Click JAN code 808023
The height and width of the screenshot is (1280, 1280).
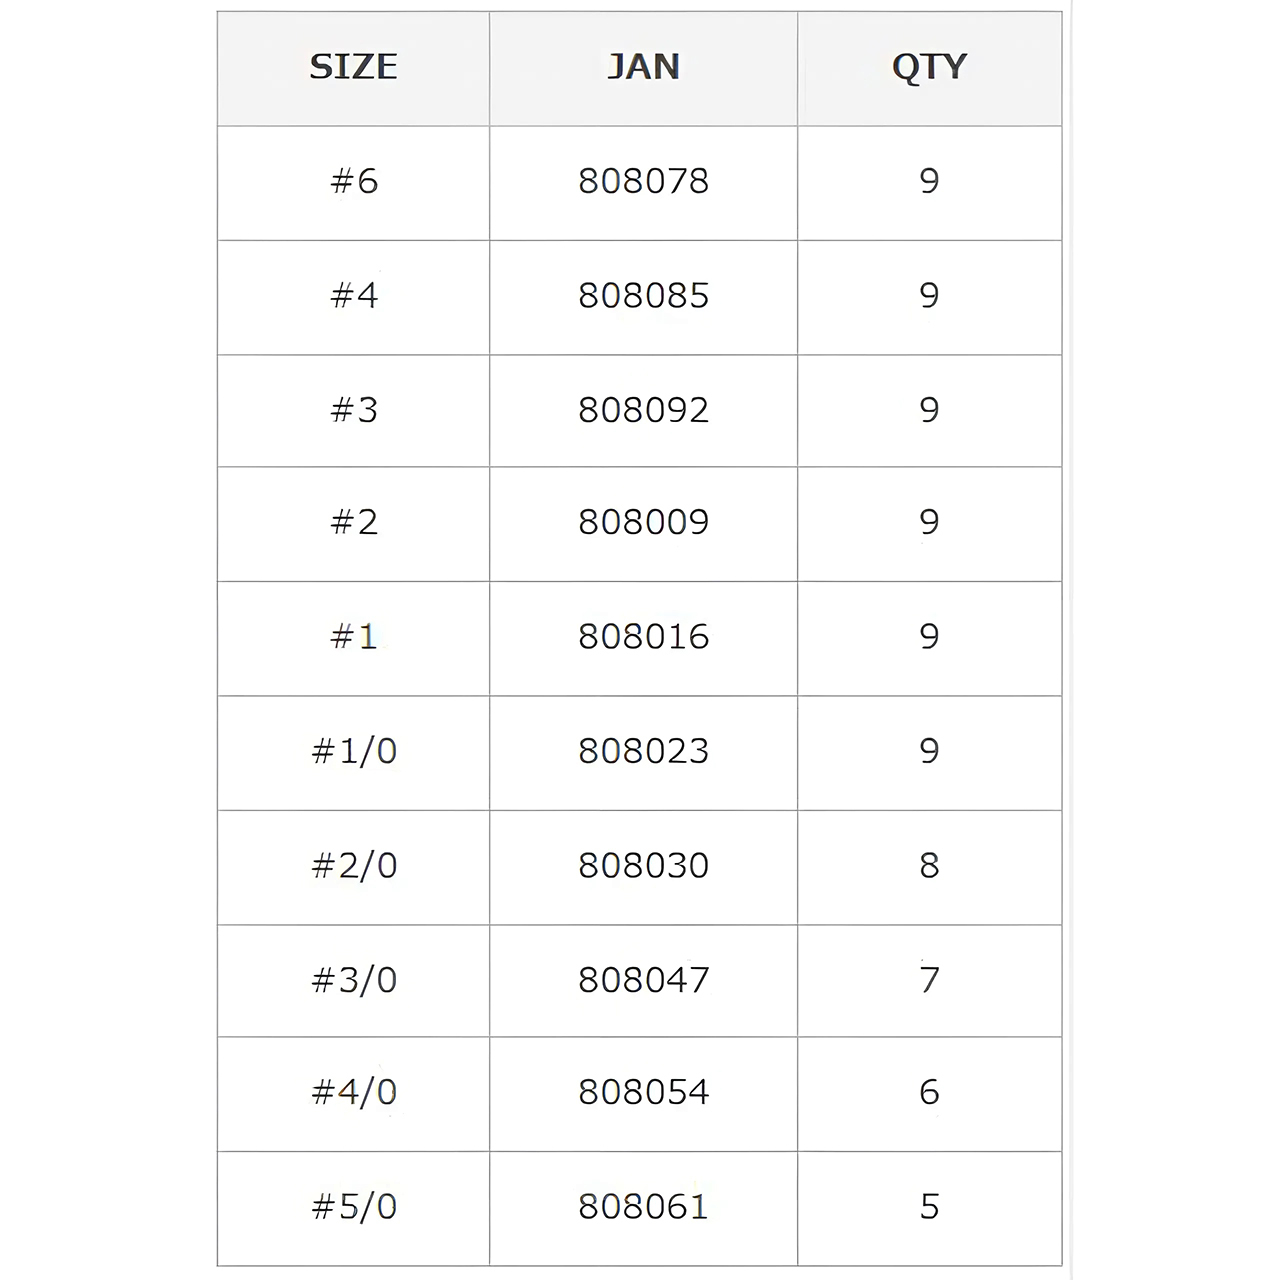point(644,751)
